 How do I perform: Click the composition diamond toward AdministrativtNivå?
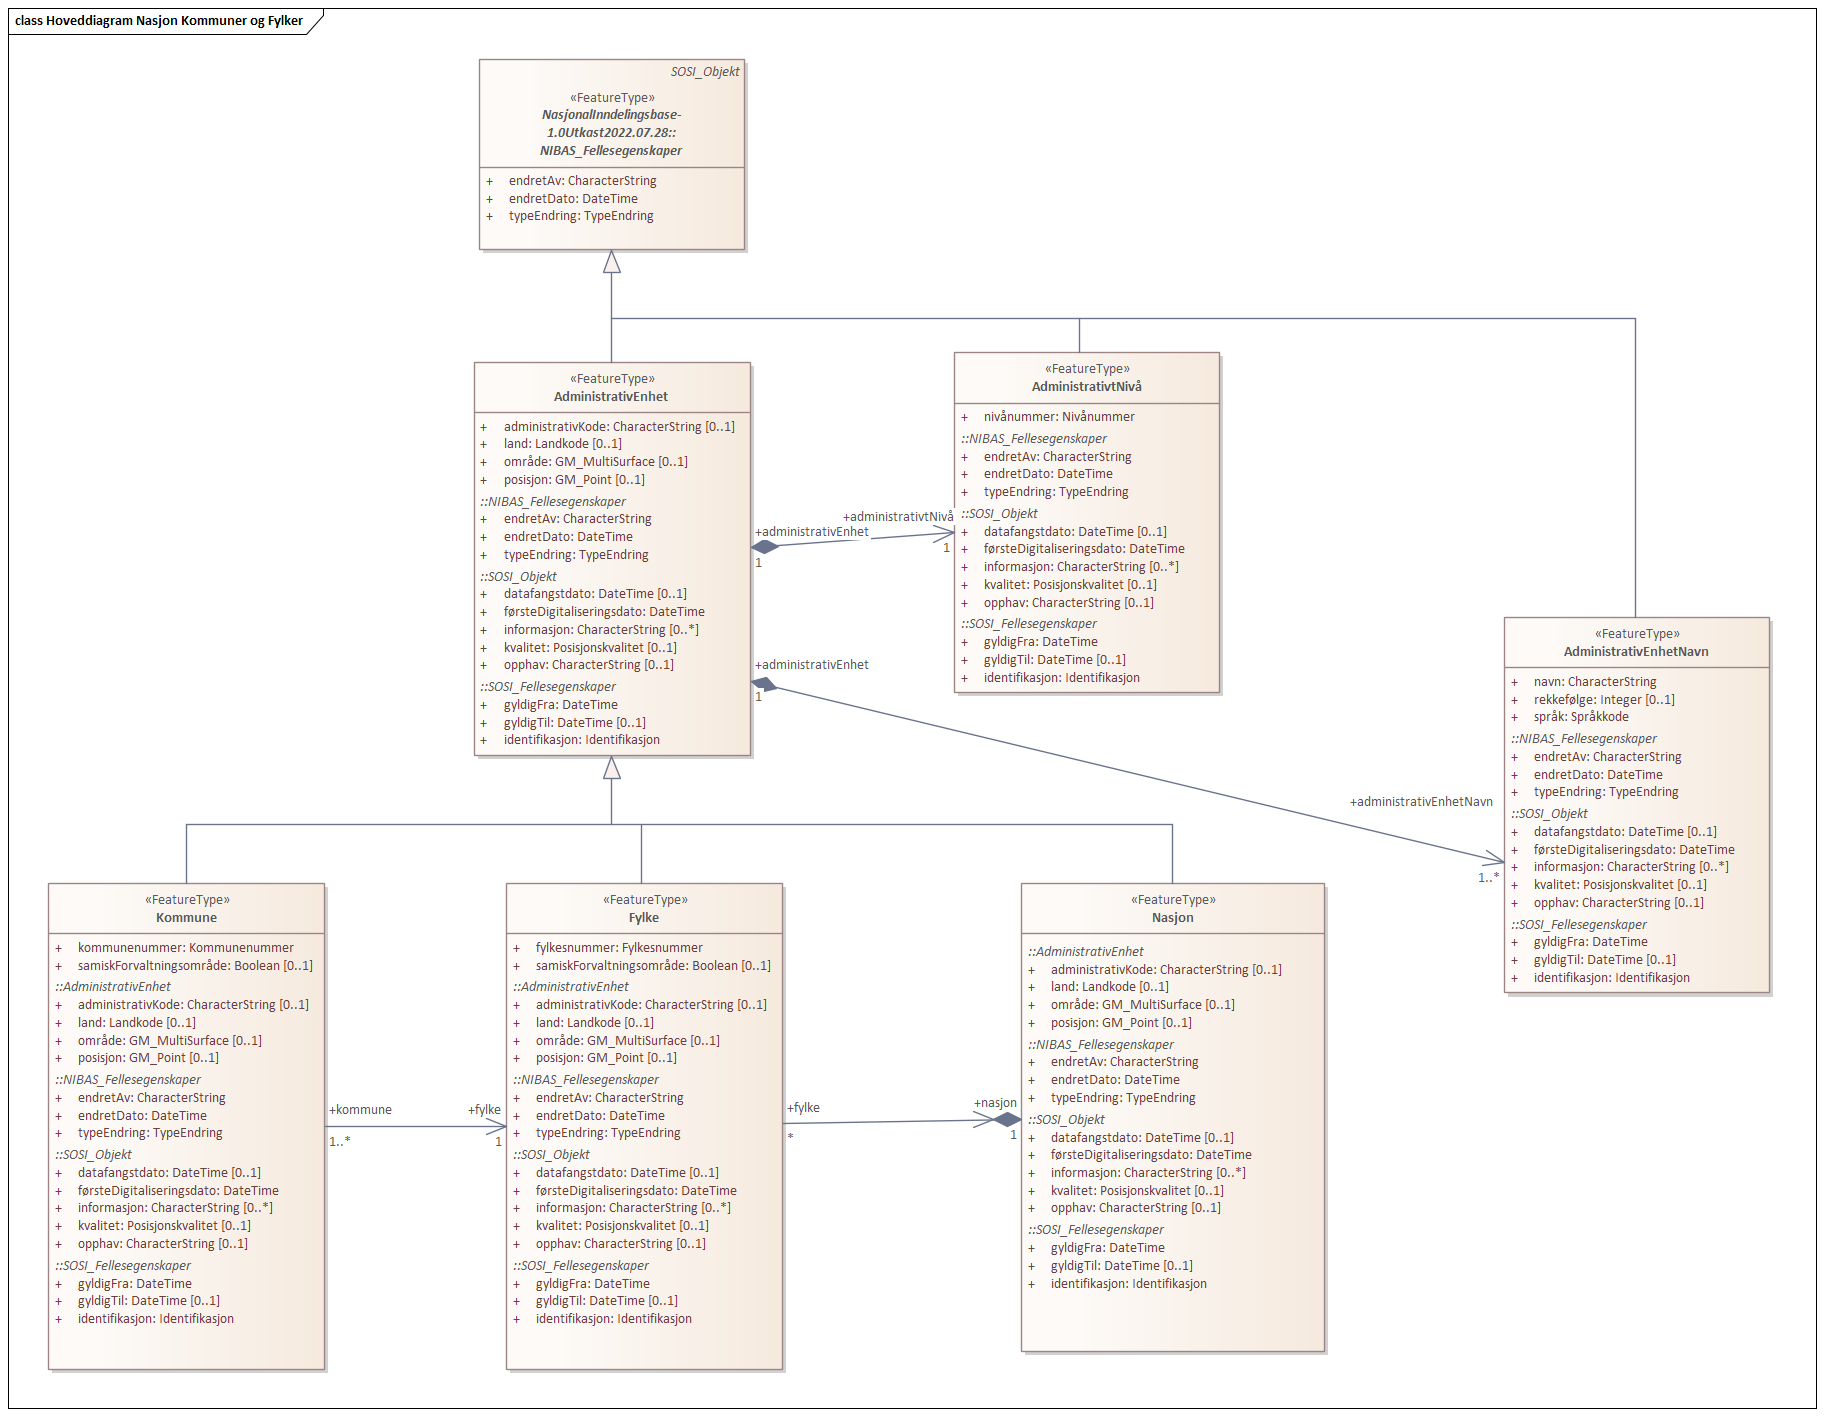coord(765,546)
